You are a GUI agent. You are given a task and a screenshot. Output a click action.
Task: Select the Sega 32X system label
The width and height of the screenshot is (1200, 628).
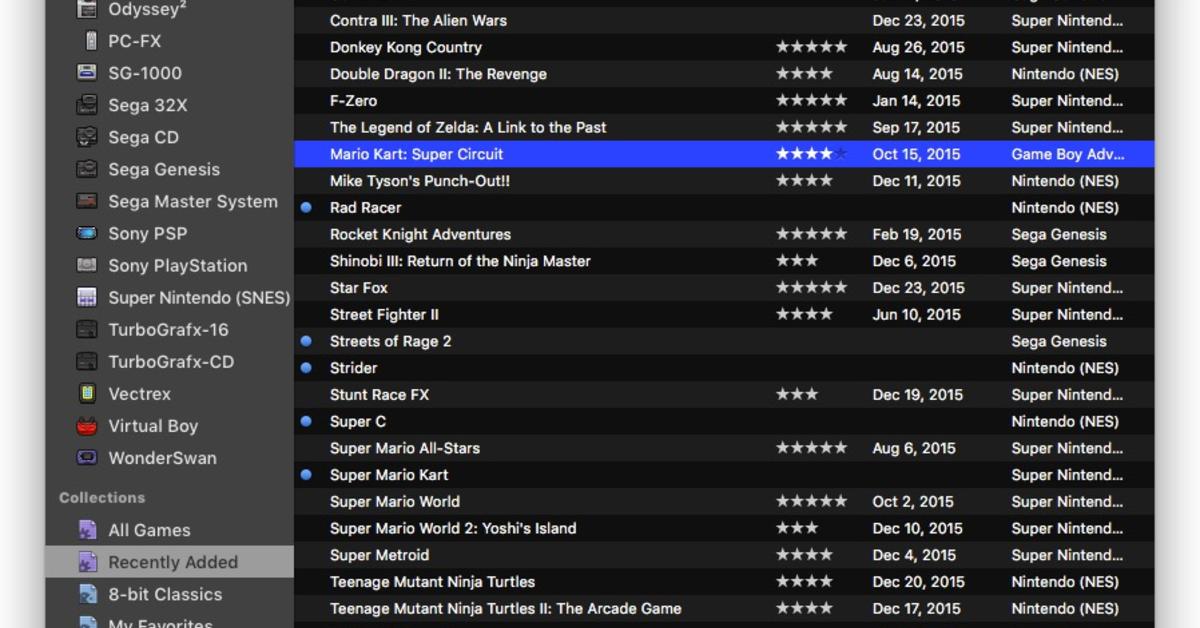point(148,105)
